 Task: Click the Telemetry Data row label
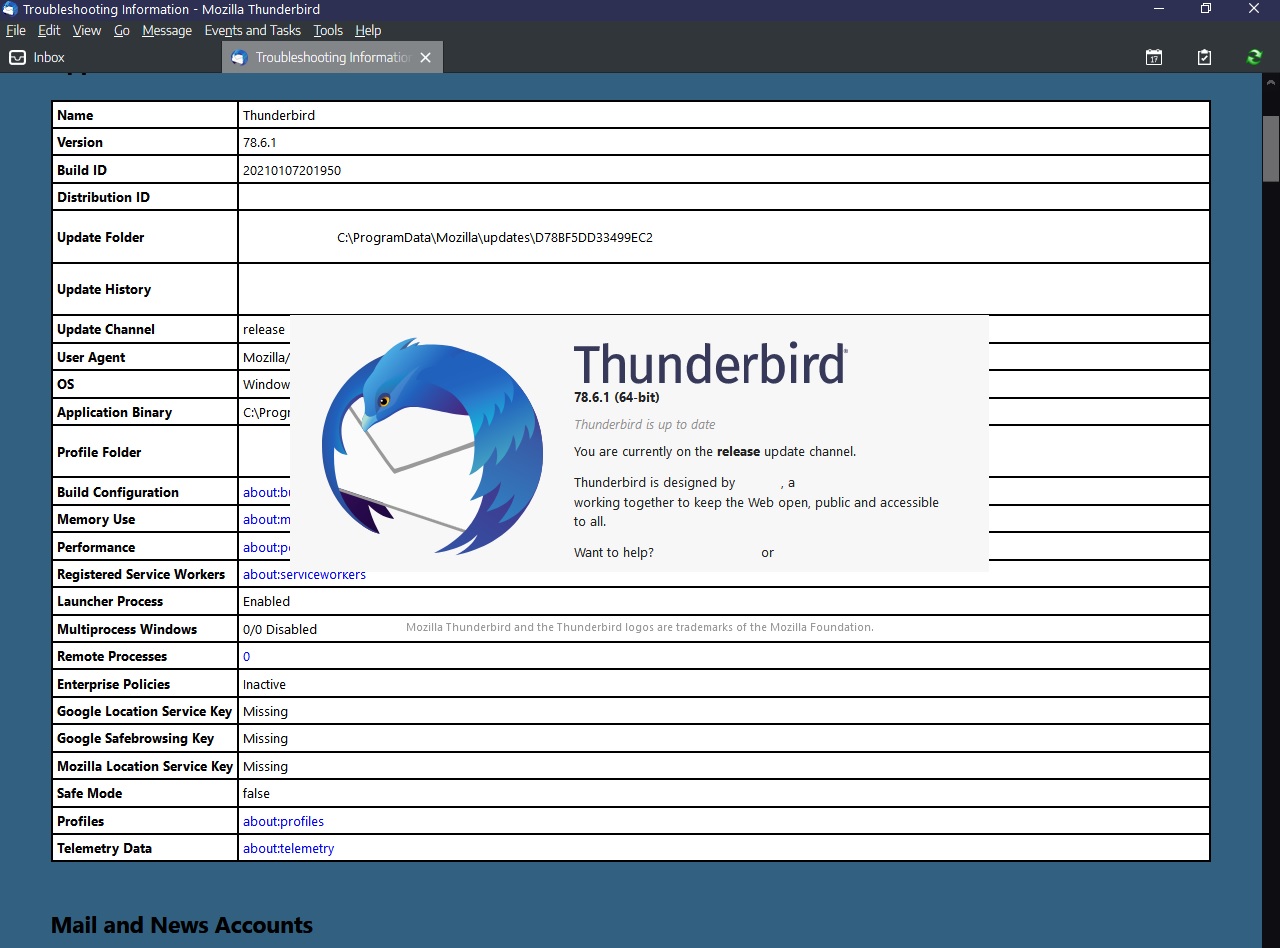pyautogui.click(x=104, y=849)
